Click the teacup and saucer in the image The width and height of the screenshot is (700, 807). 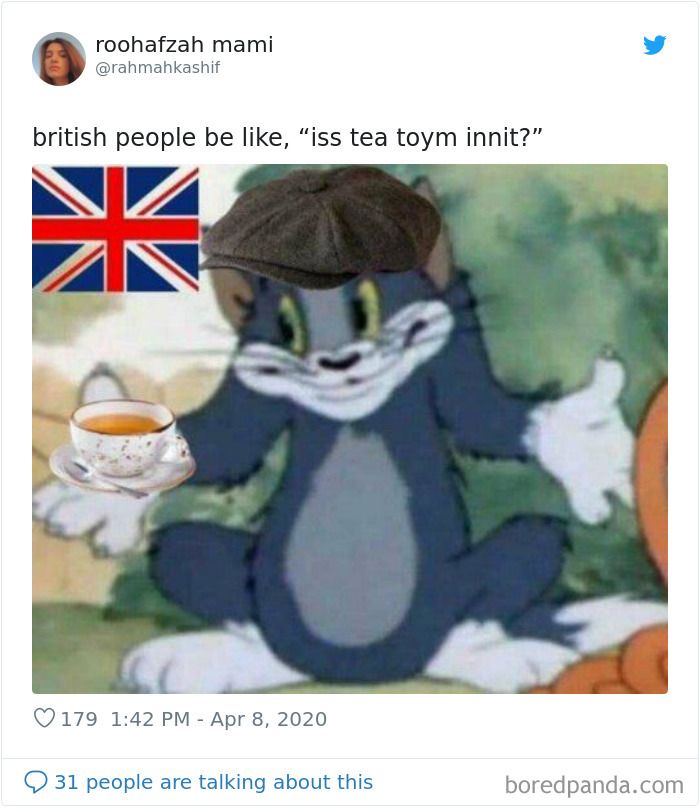(122, 447)
